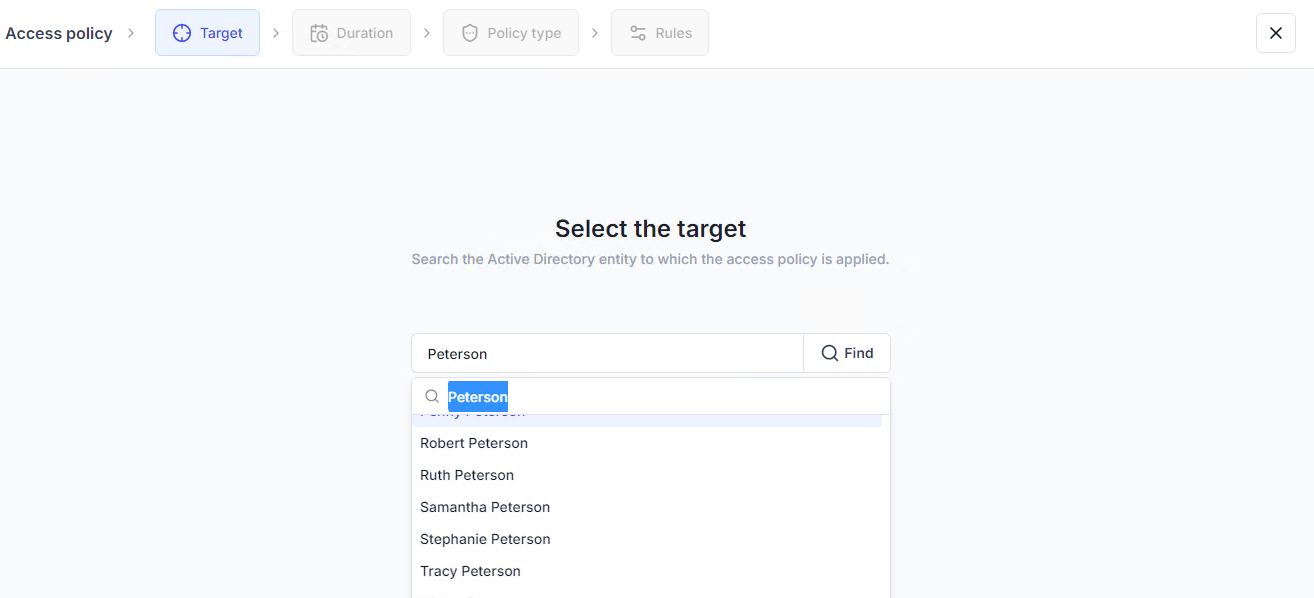Click the Policy type shield icon

pos(470,33)
